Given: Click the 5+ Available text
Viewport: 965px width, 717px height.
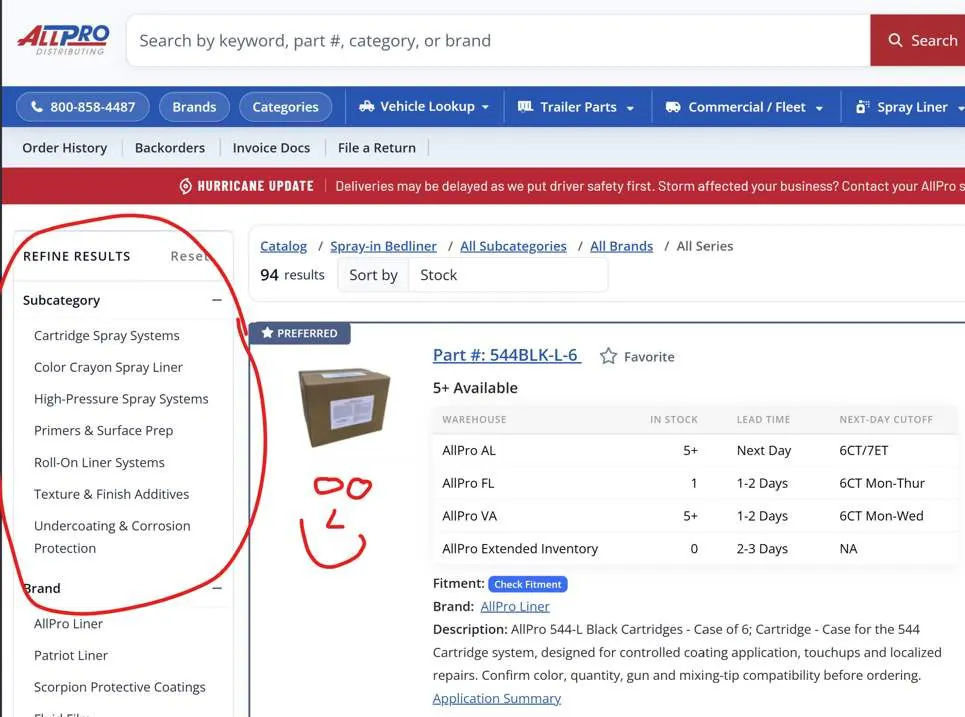Looking at the screenshot, I should pos(475,388).
